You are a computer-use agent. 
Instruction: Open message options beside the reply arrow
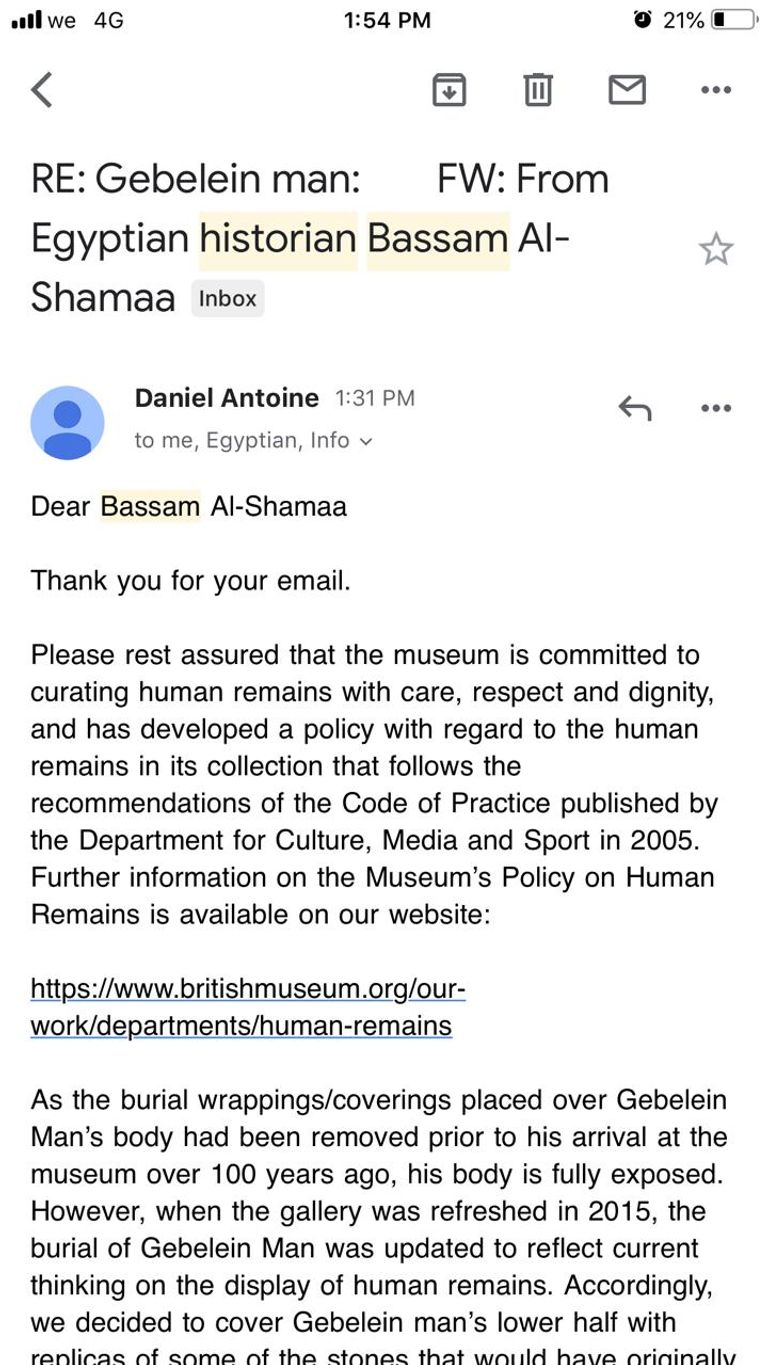pos(716,408)
